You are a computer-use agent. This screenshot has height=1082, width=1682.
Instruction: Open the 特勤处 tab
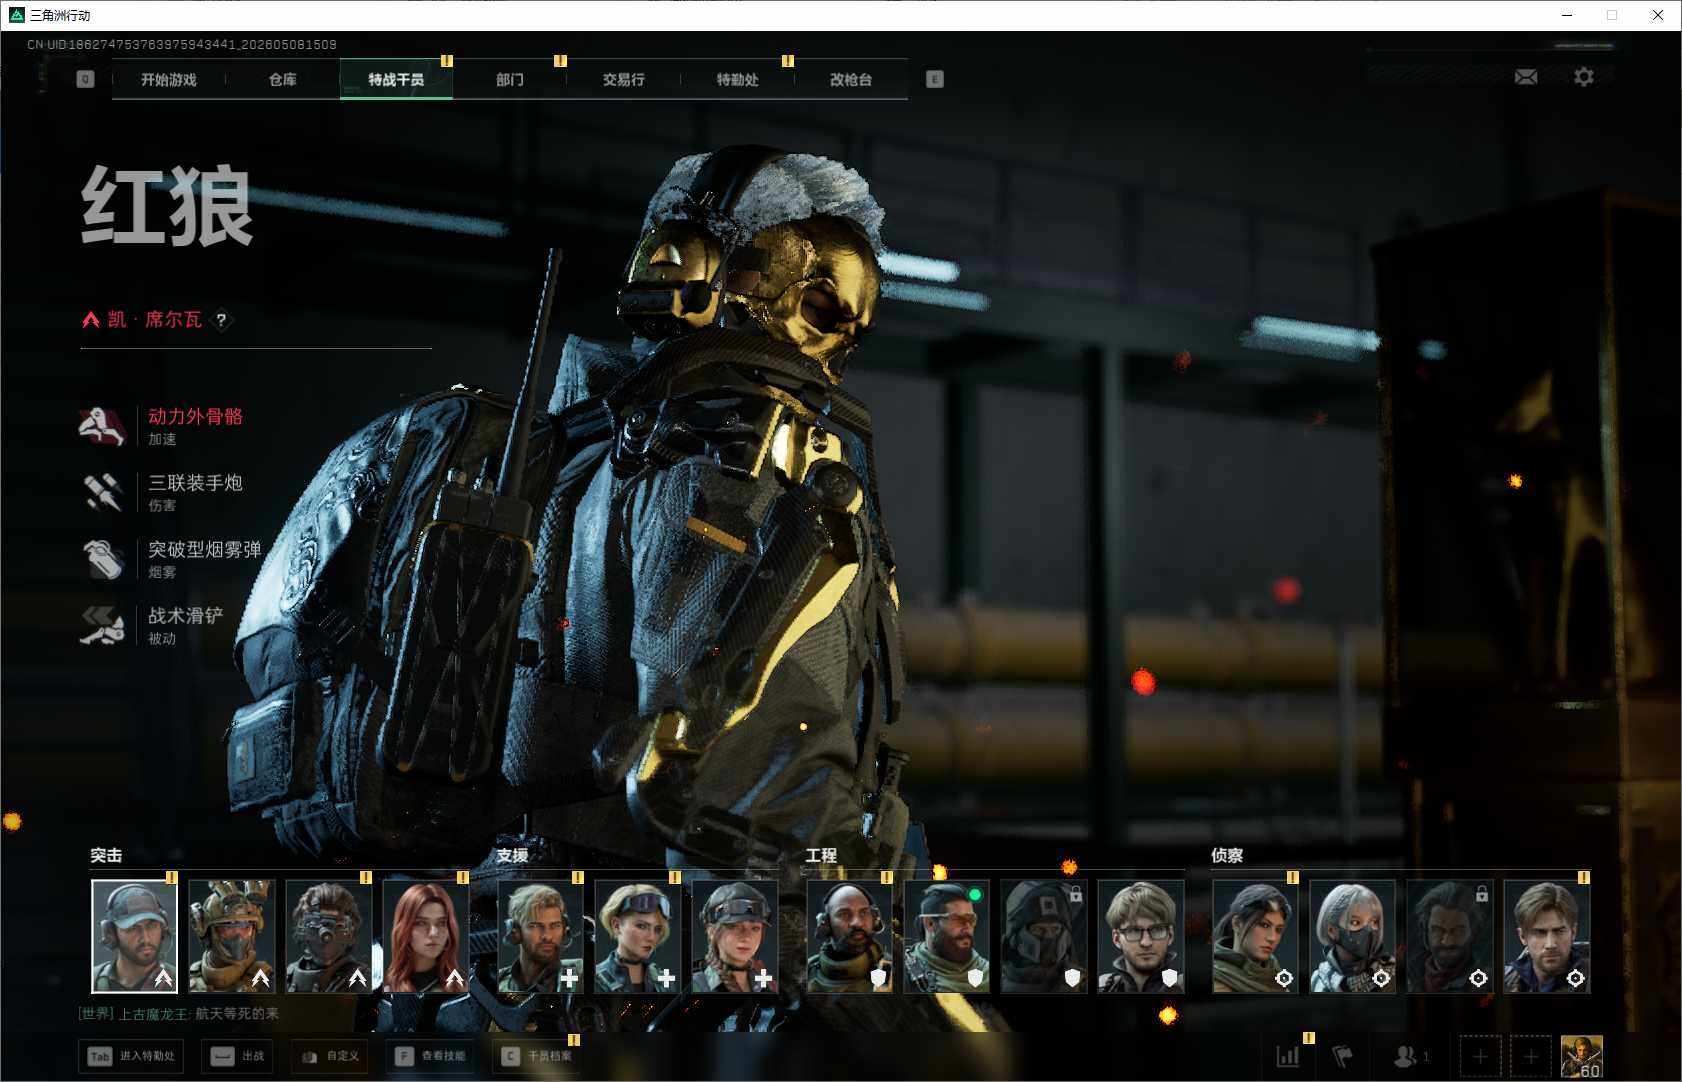click(738, 79)
